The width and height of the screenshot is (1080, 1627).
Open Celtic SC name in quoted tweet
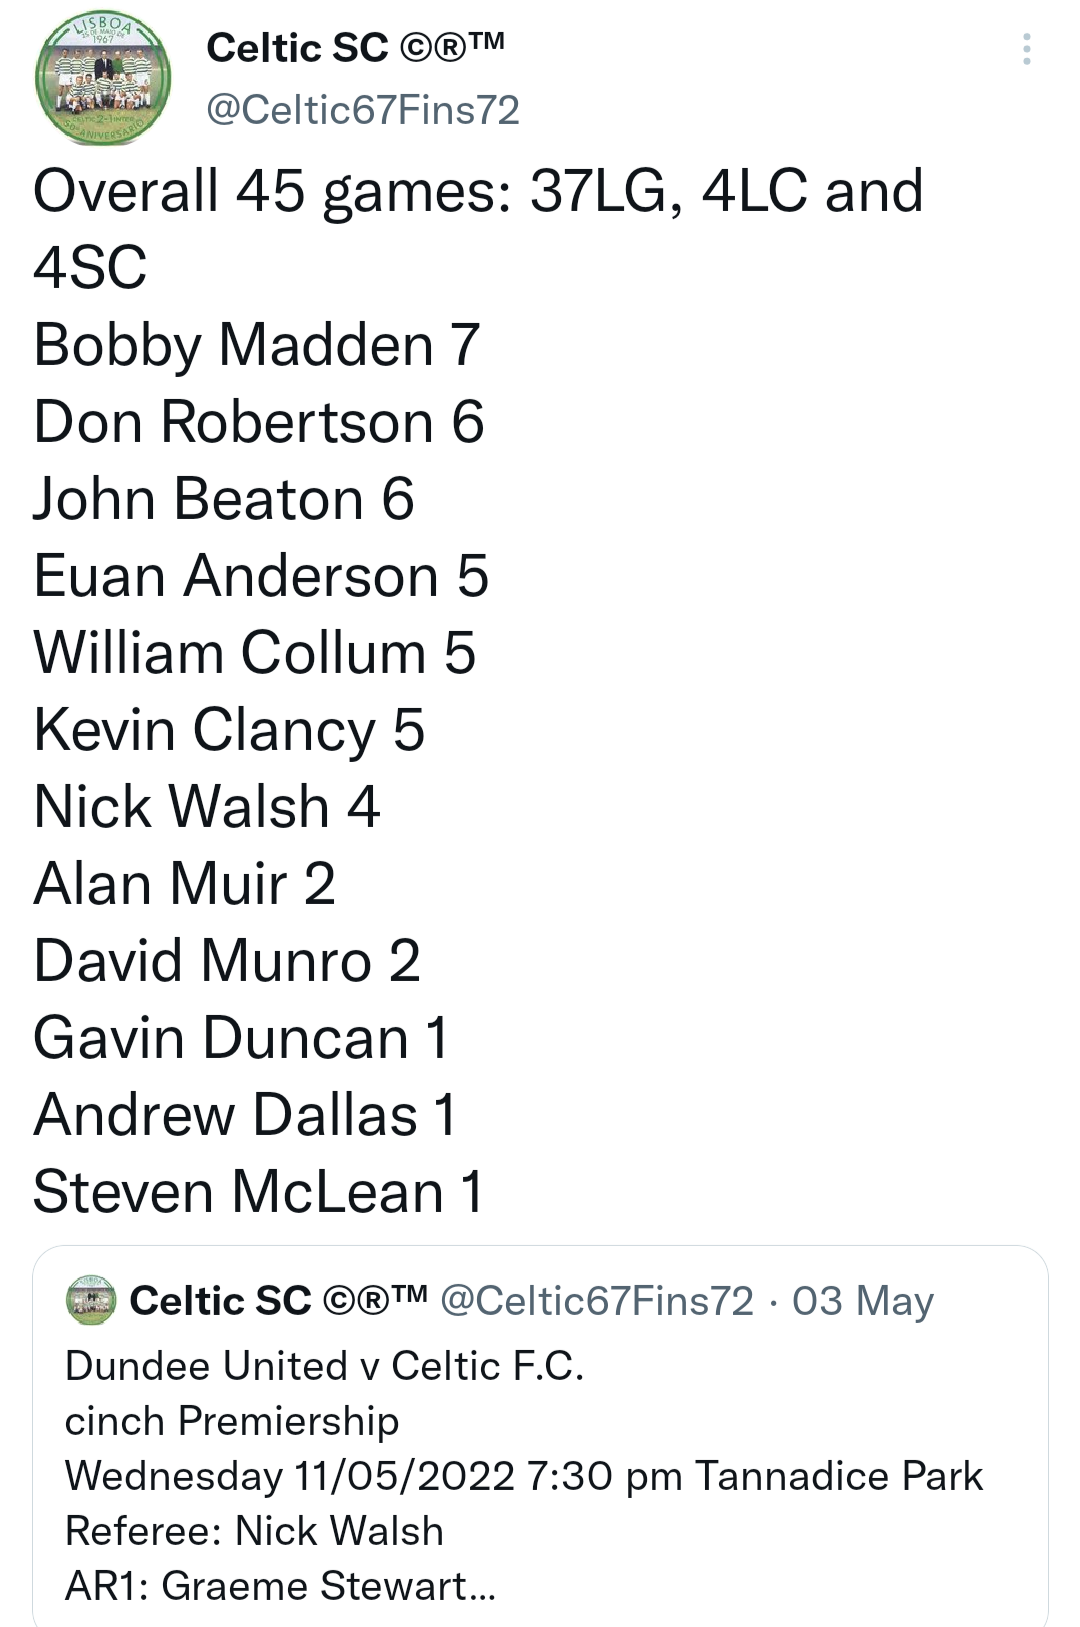point(278,1301)
